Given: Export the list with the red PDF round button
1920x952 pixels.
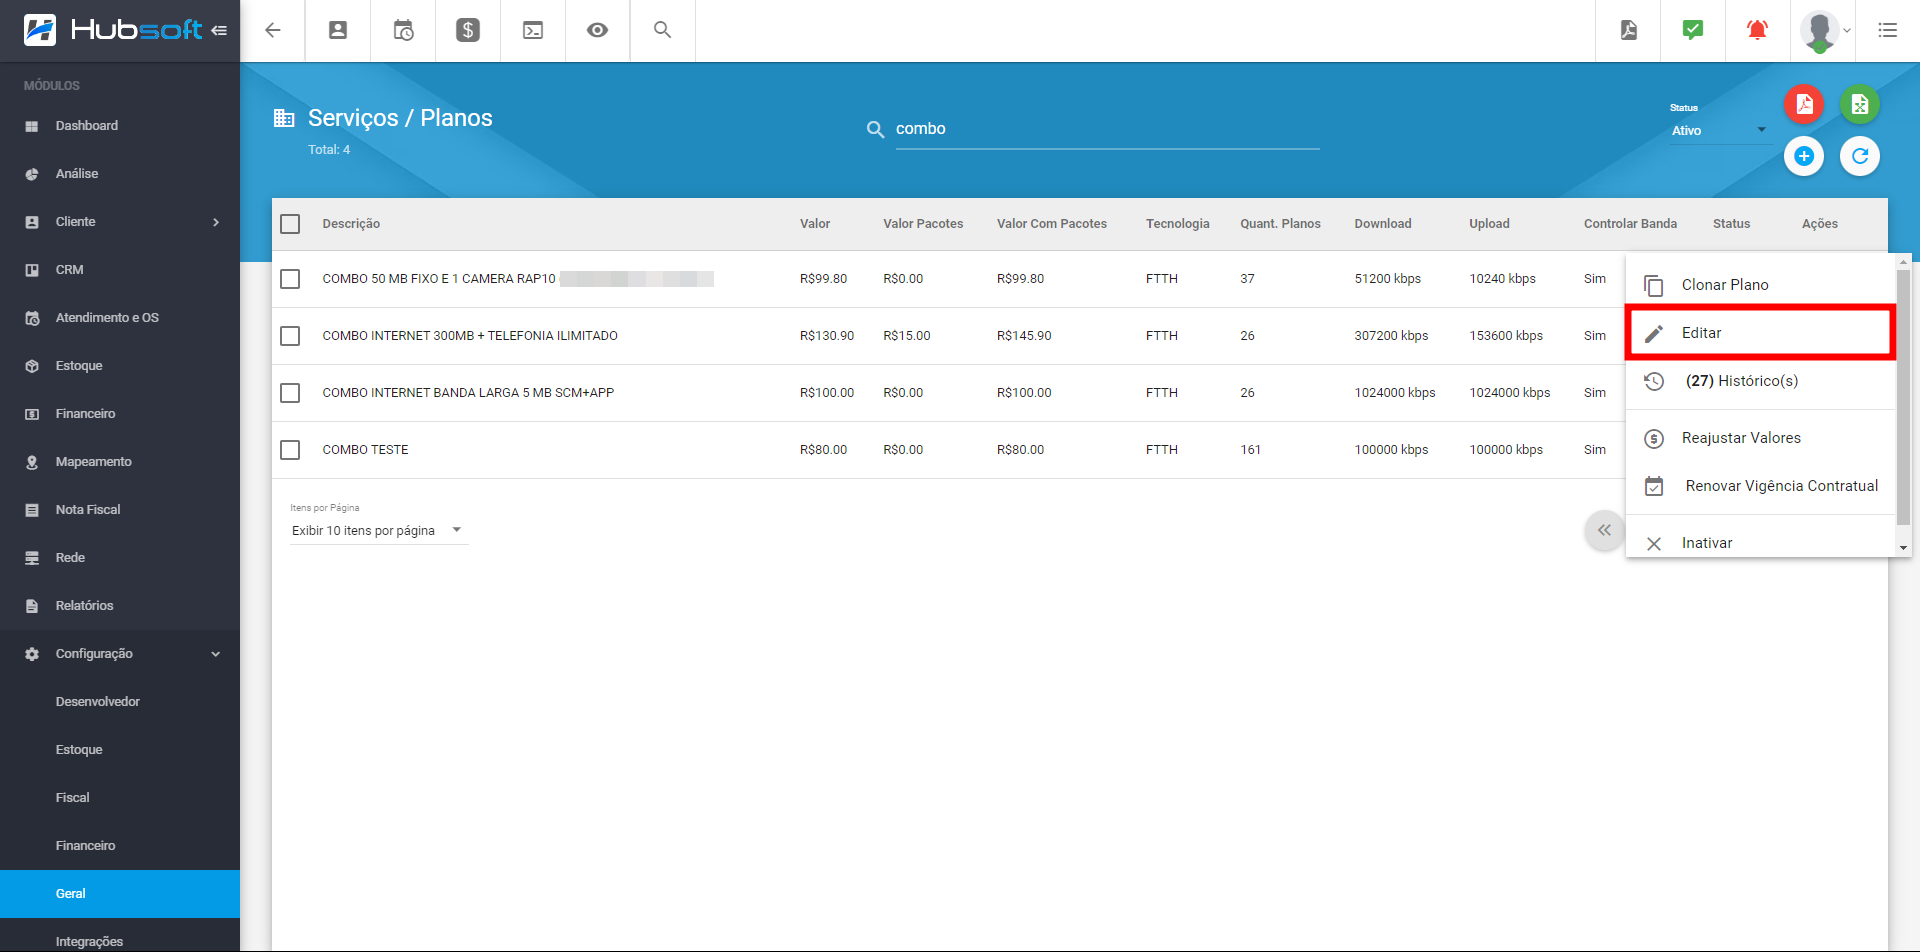Looking at the screenshot, I should [1804, 104].
